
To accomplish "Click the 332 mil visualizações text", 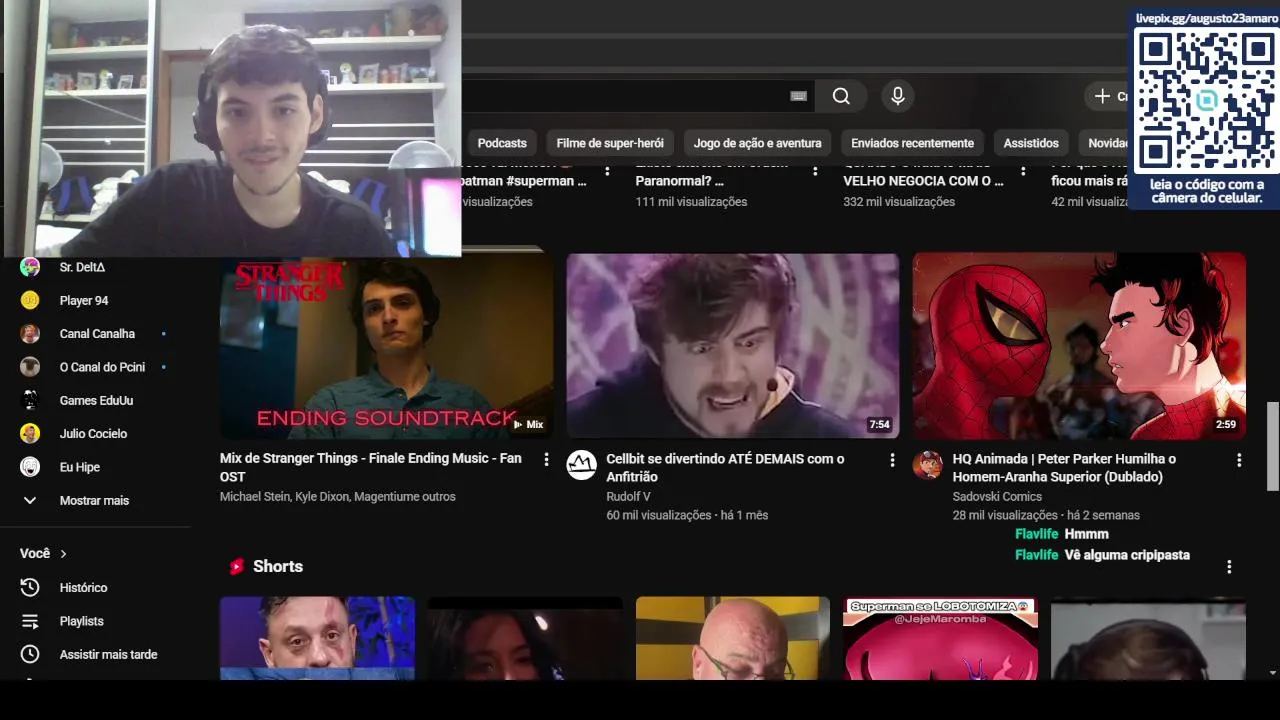I will point(899,202).
